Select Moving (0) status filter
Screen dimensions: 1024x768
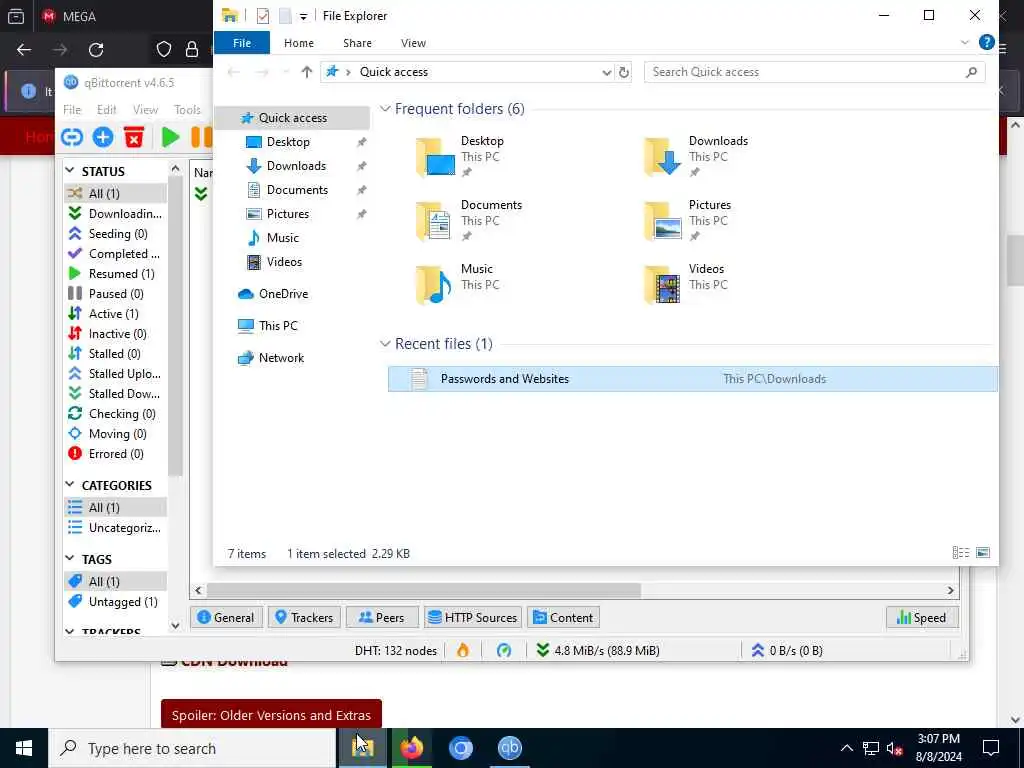click(x=116, y=434)
